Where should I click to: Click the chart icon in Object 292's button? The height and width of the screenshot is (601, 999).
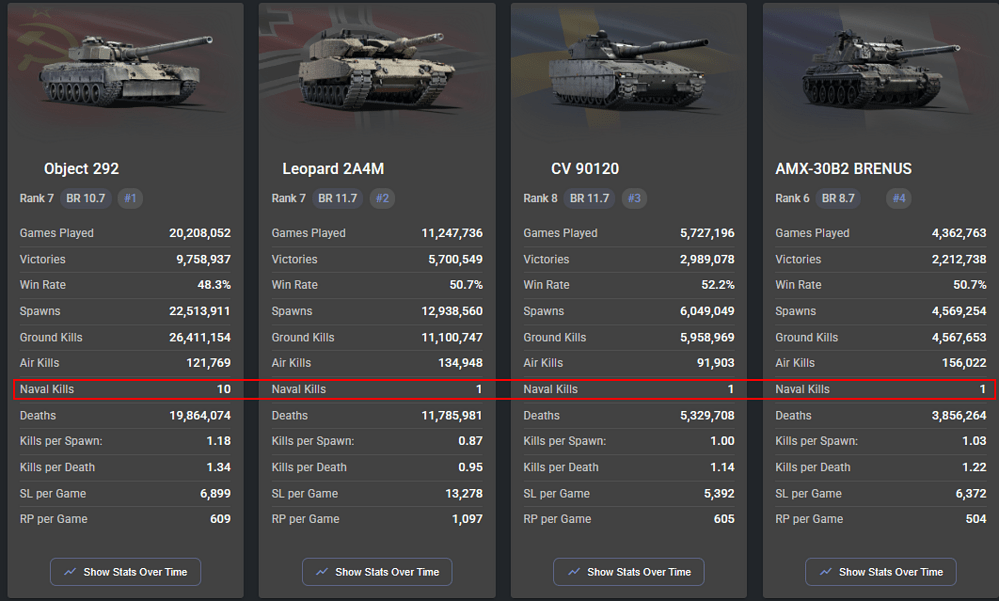pyautogui.click(x=70, y=572)
